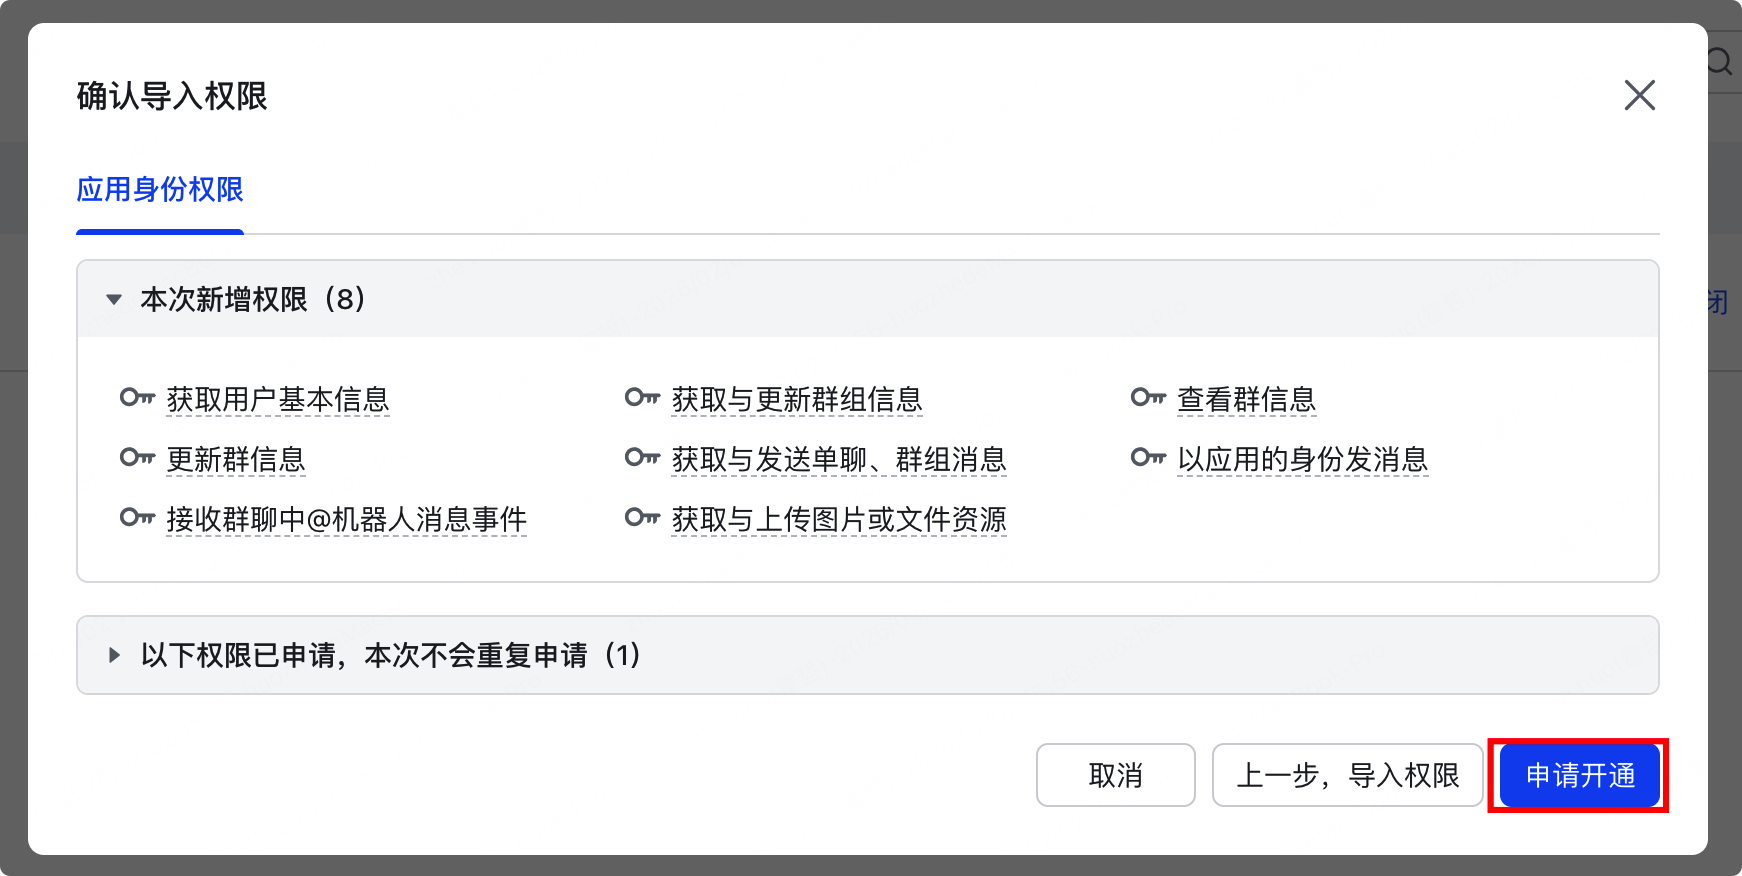Screen dimensions: 1742x876
Task: Click the key icon beside 接收群聊中@机器人消息事件
Action: pyautogui.click(x=137, y=518)
